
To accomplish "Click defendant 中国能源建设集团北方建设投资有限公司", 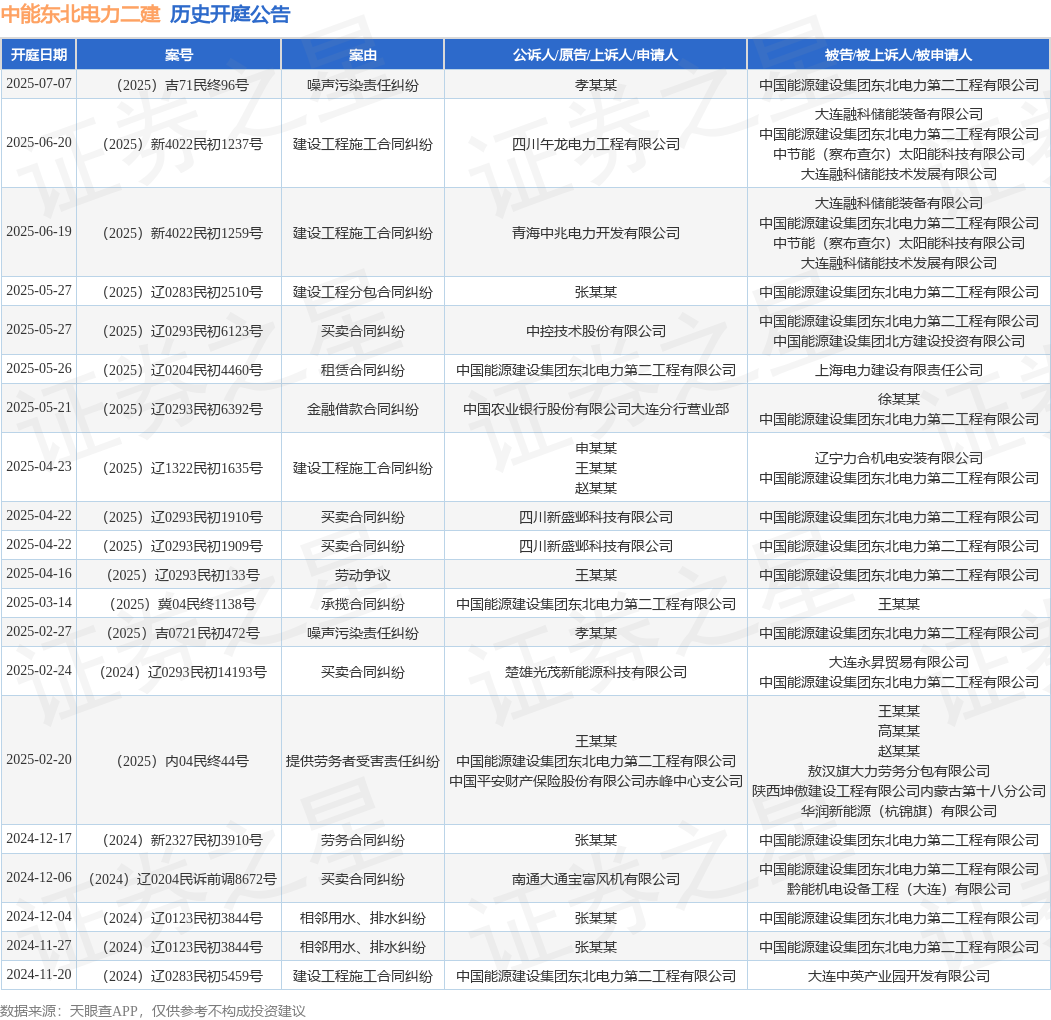I will point(899,341).
